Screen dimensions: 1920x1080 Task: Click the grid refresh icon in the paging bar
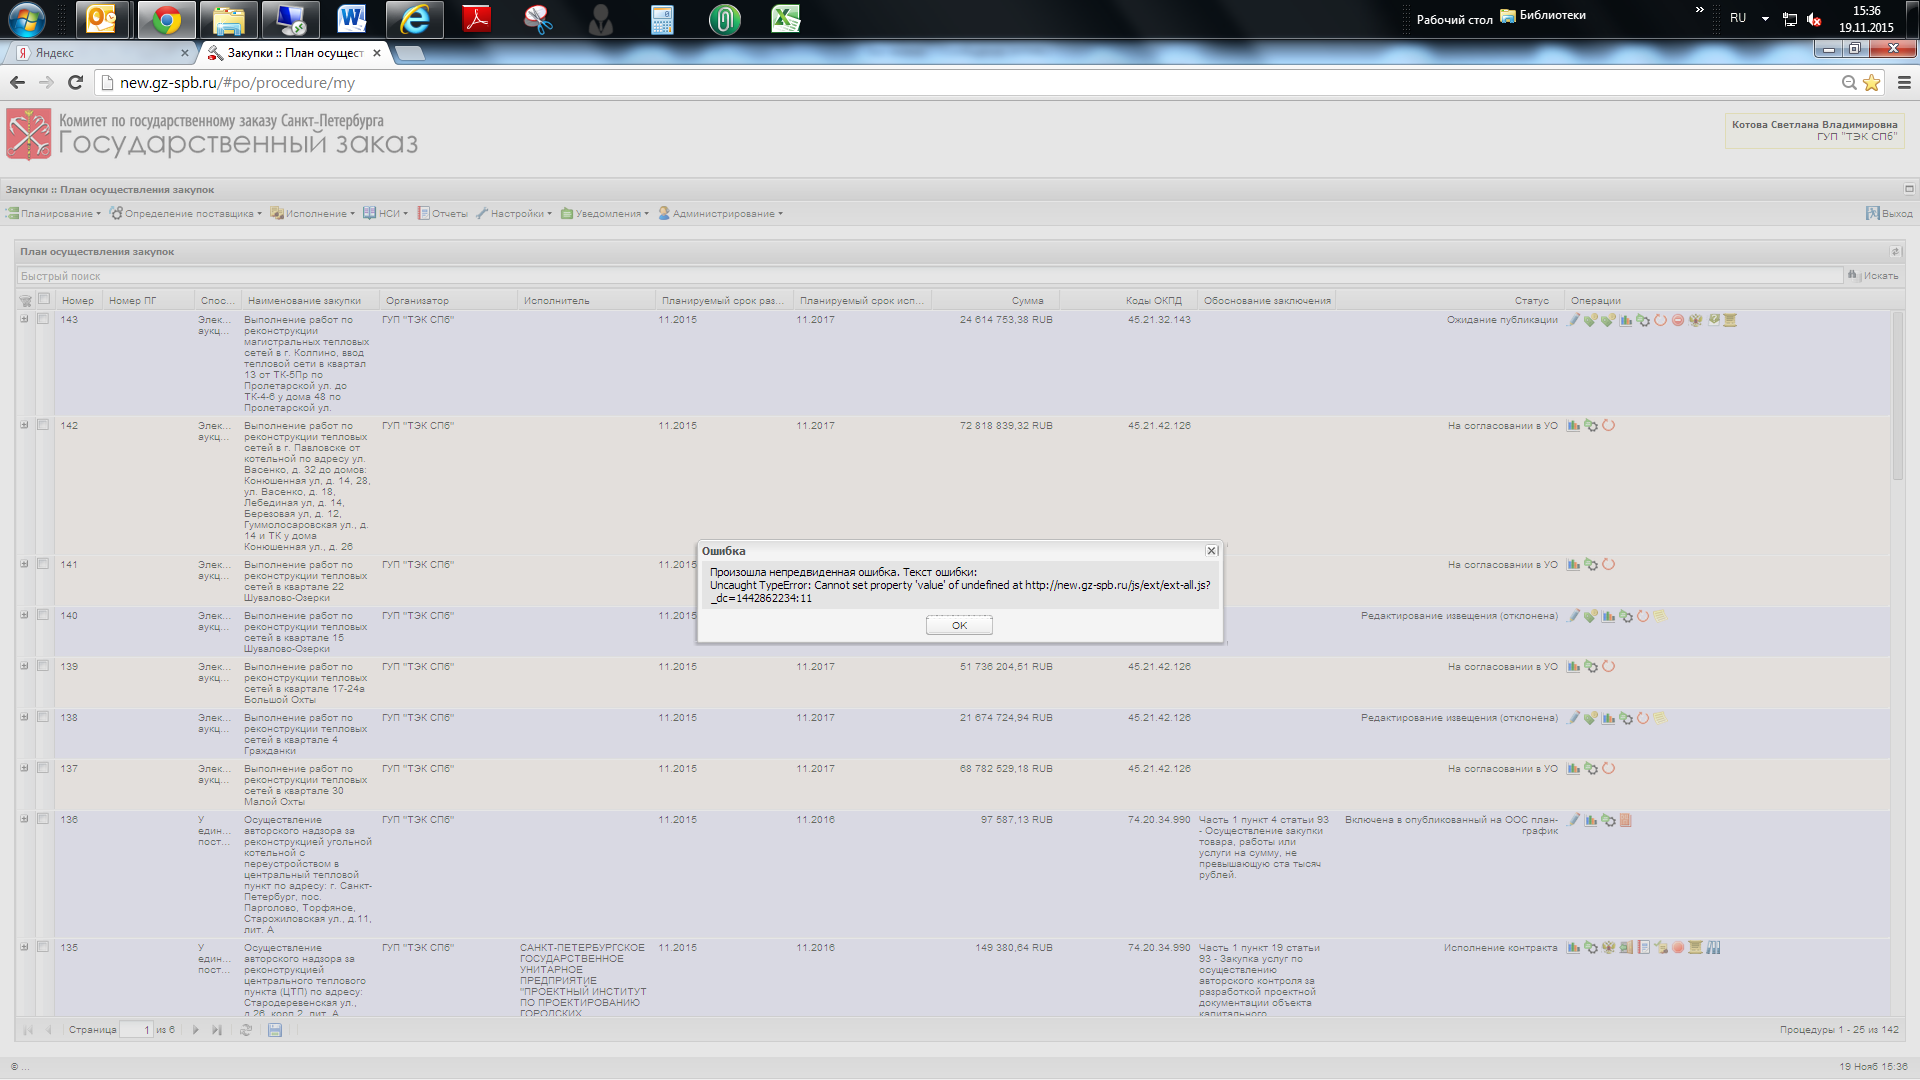(x=246, y=1030)
